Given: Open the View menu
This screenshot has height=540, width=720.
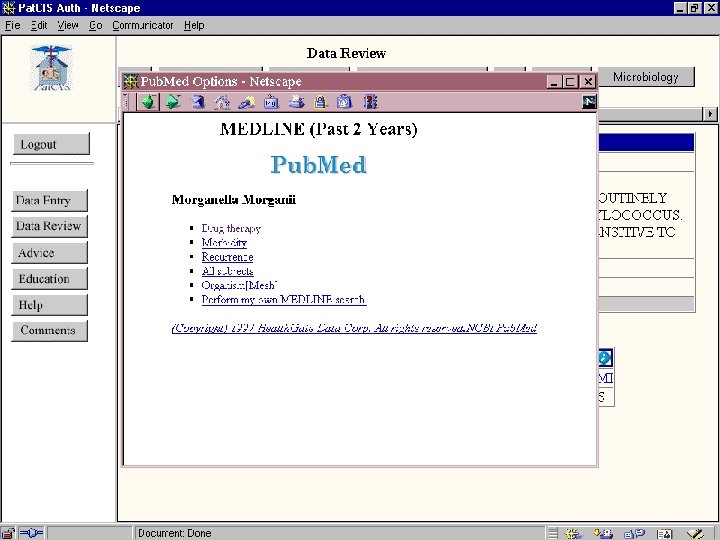Looking at the screenshot, I should [x=68, y=25].
